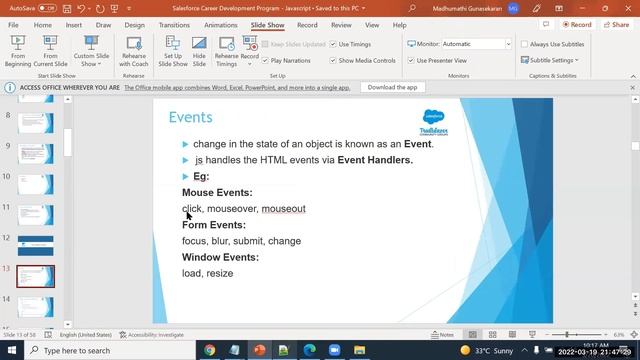Viewport: 640px width, 360px height.
Task: Start slideshow From Current Slide
Action: pos(50,51)
